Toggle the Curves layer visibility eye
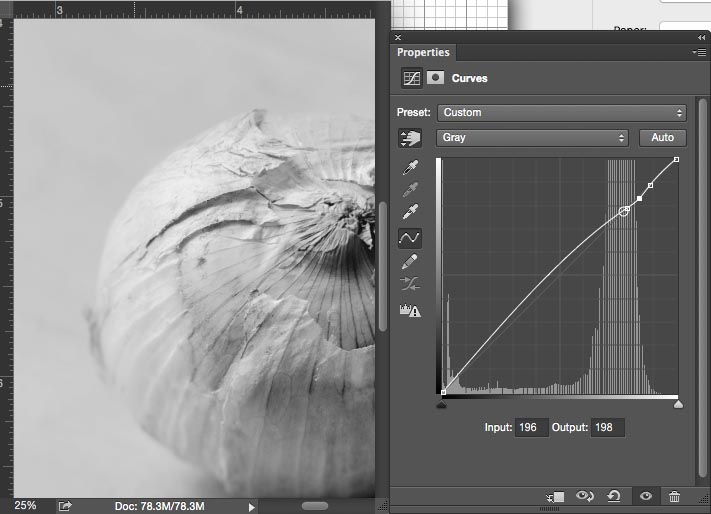This screenshot has width=711, height=514. (x=646, y=496)
